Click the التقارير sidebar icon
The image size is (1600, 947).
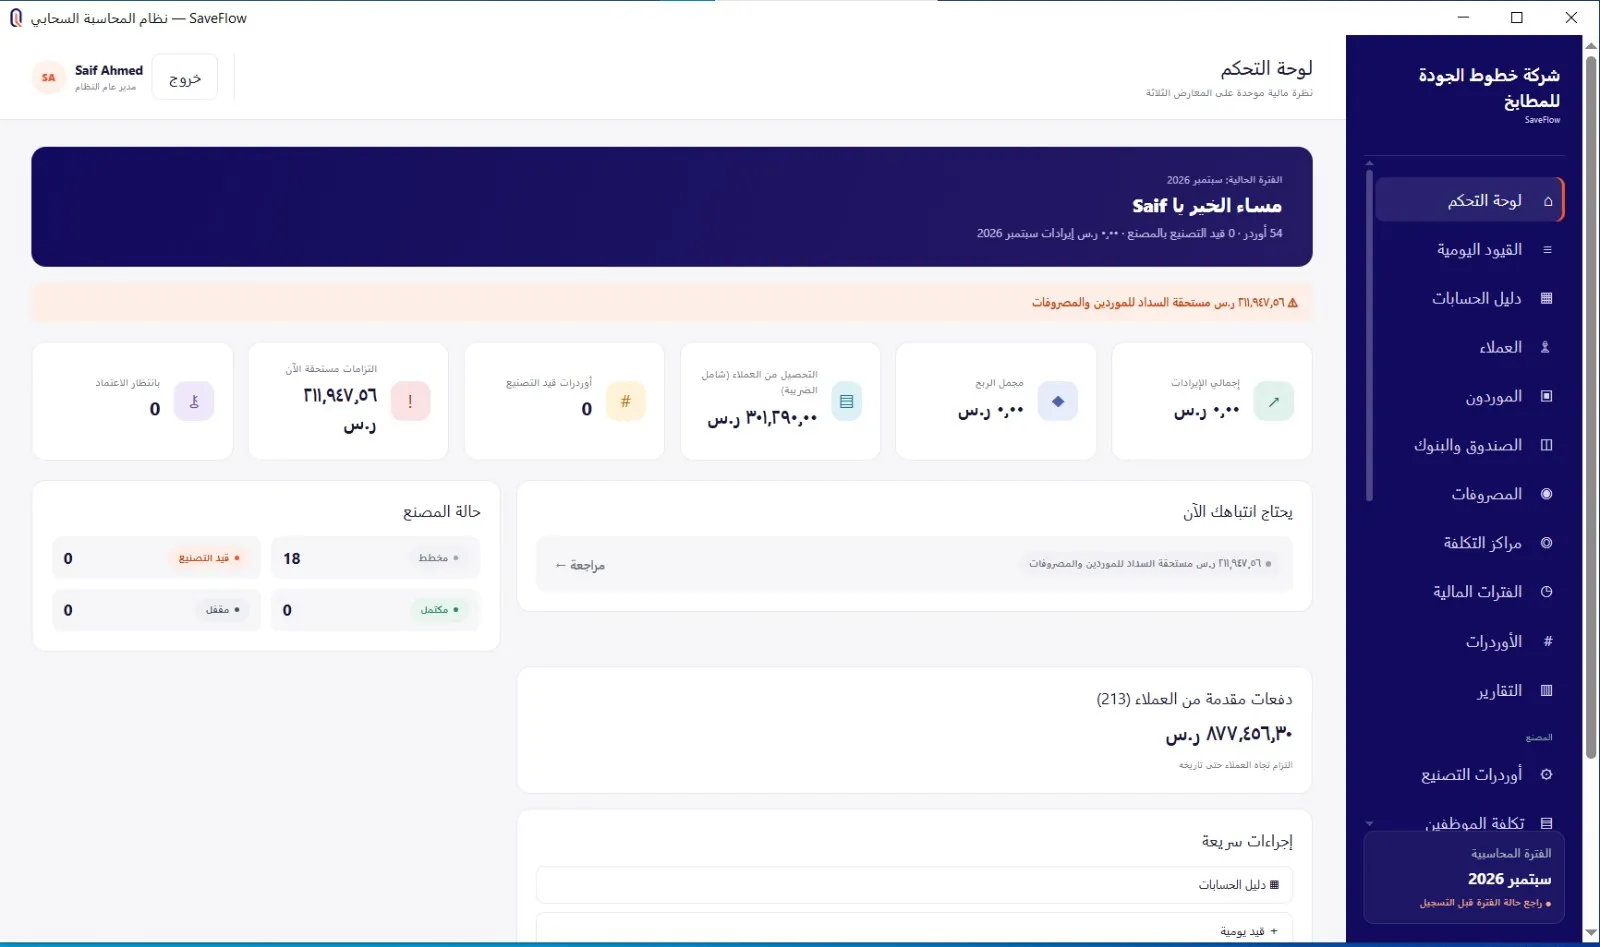[x=1547, y=690]
